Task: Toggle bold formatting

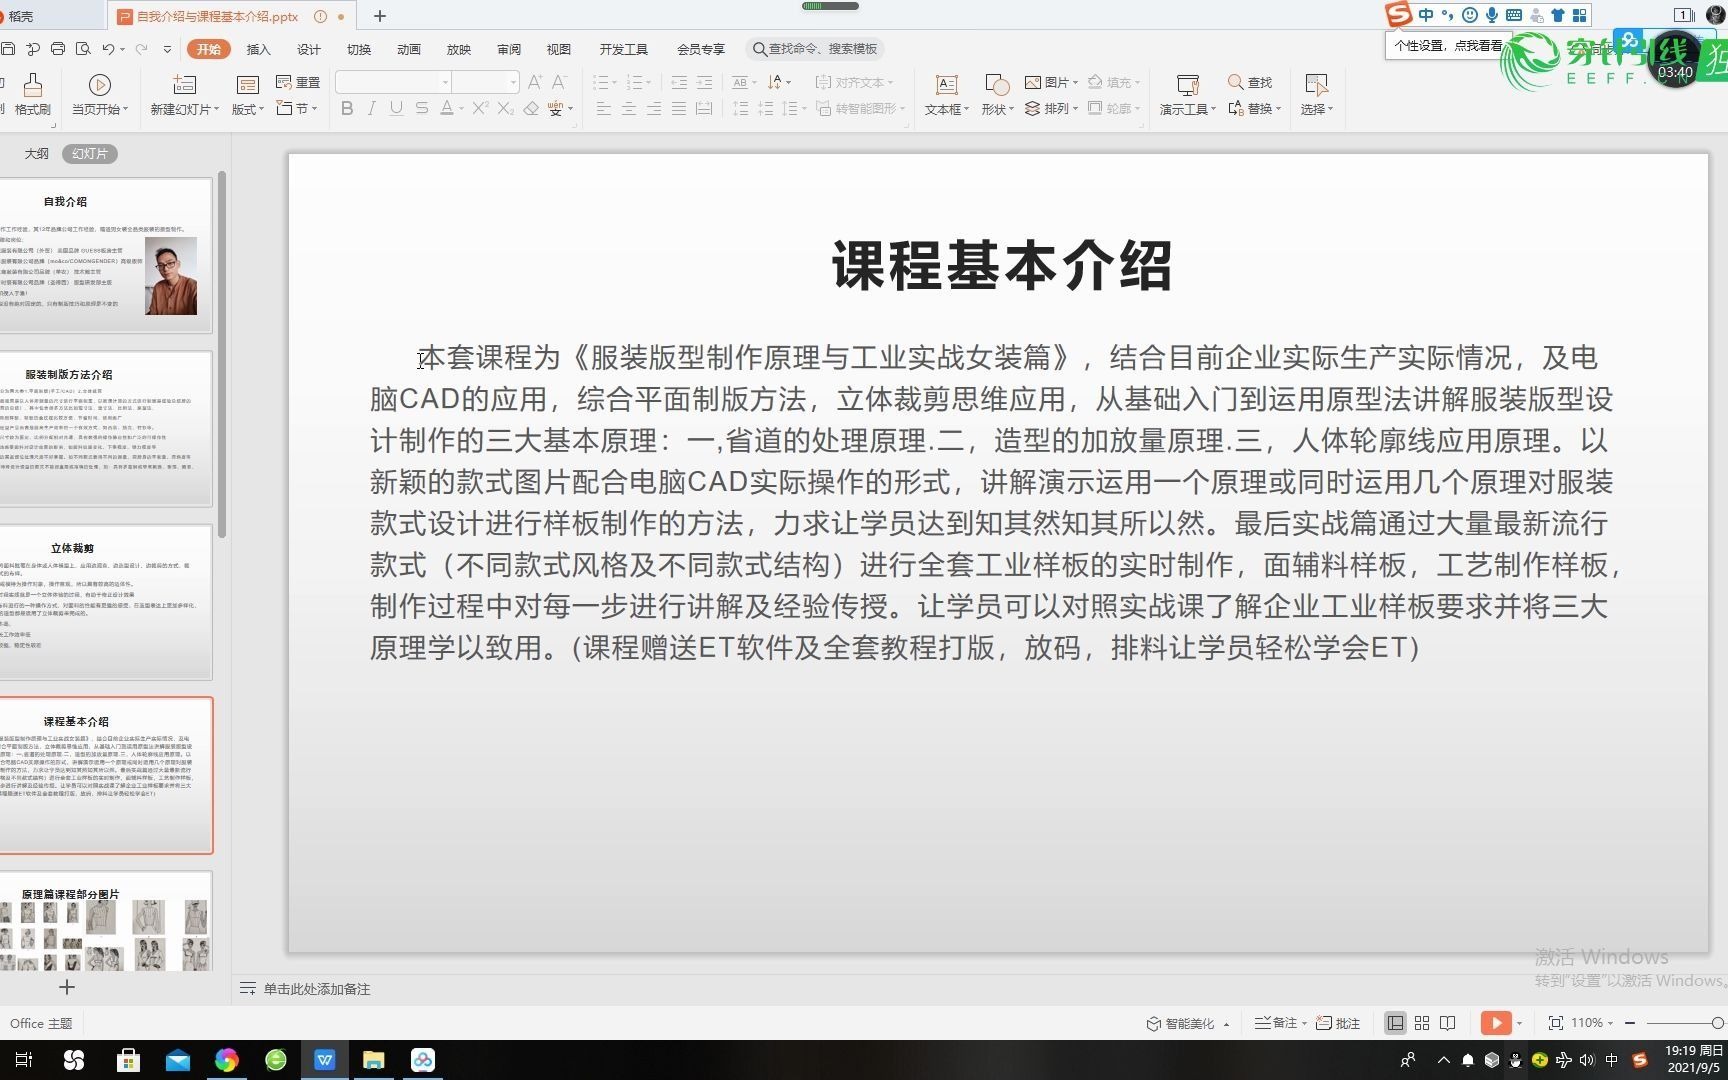Action: [347, 109]
